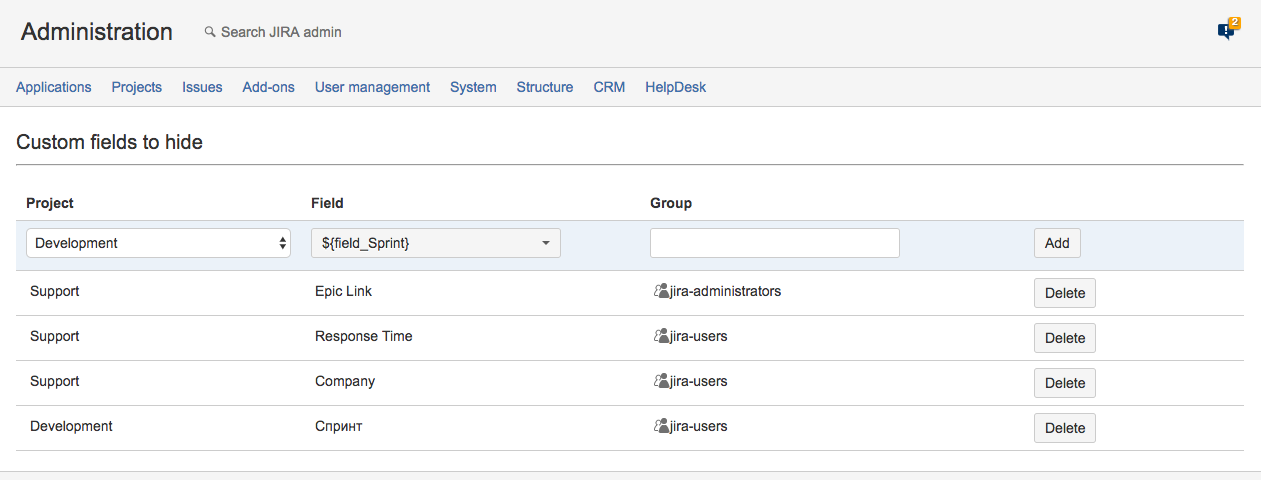Click group icon in Спринт row
The height and width of the screenshot is (480, 1261).
pyautogui.click(x=660, y=427)
